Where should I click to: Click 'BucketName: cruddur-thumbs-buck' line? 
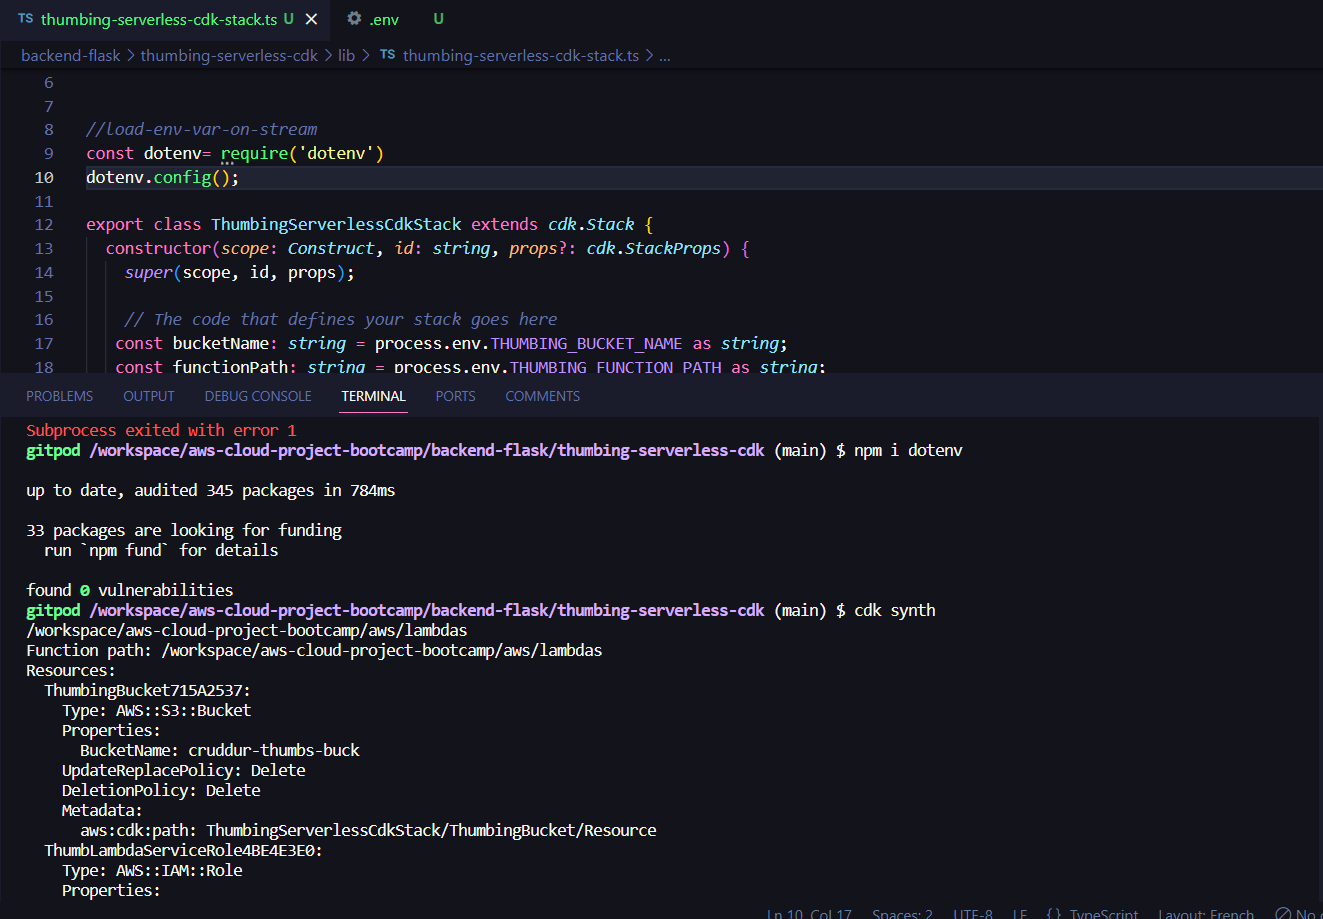(x=220, y=751)
